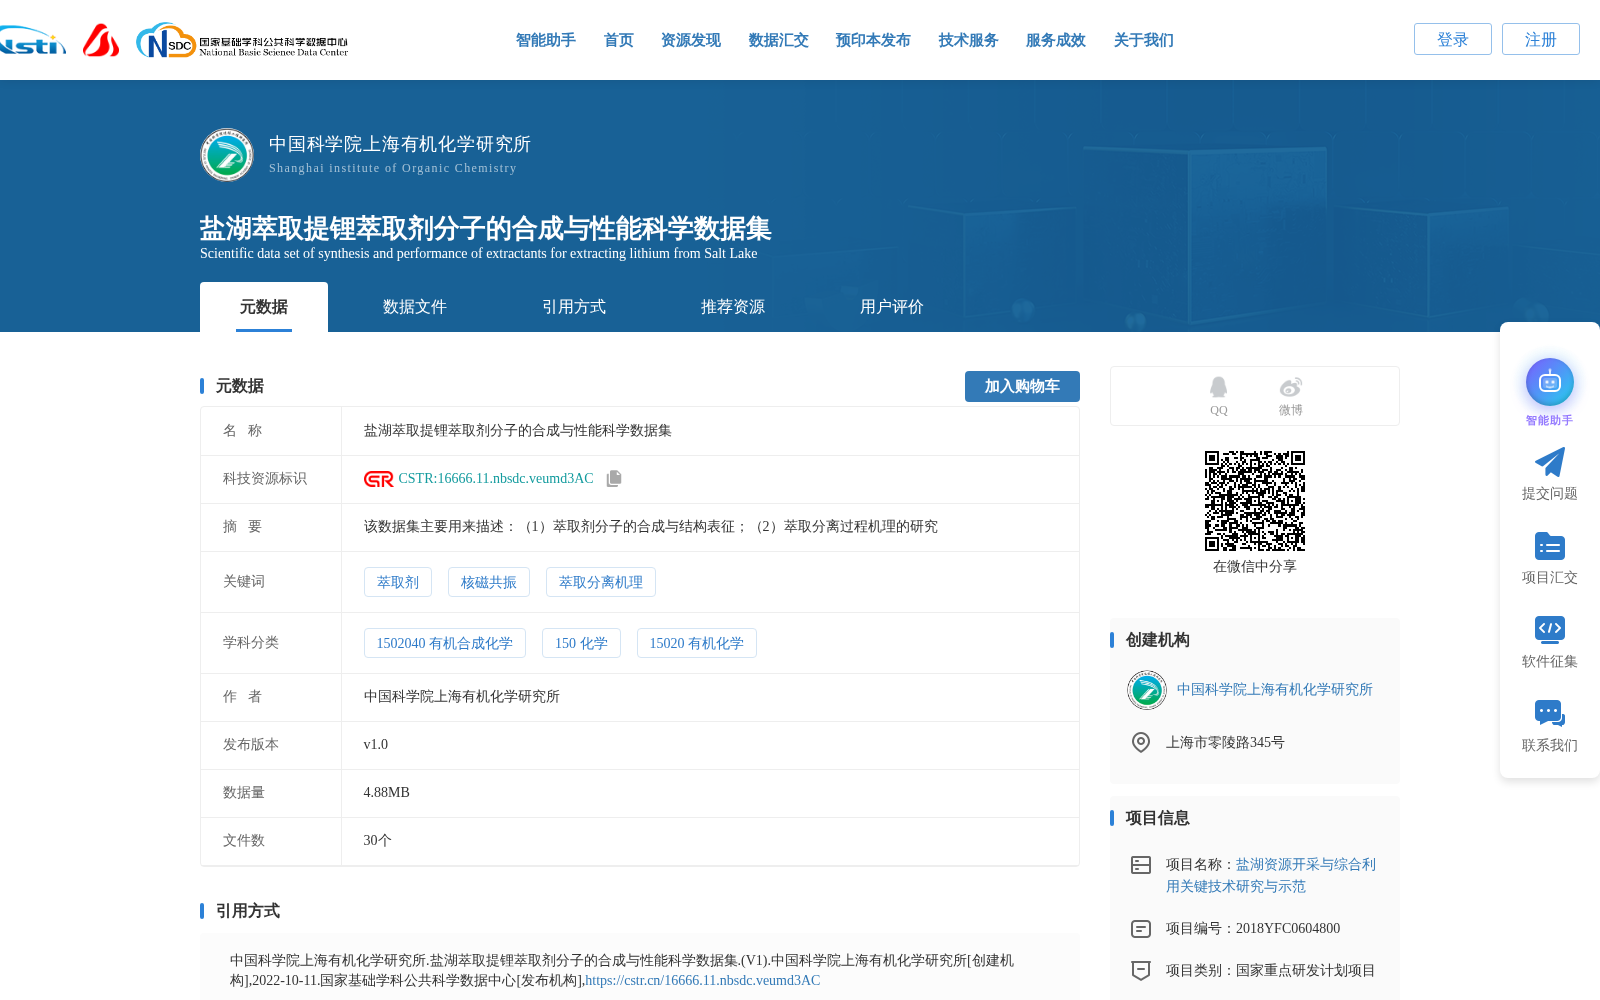Open the 智能助手 navigation menu item

pos(546,40)
